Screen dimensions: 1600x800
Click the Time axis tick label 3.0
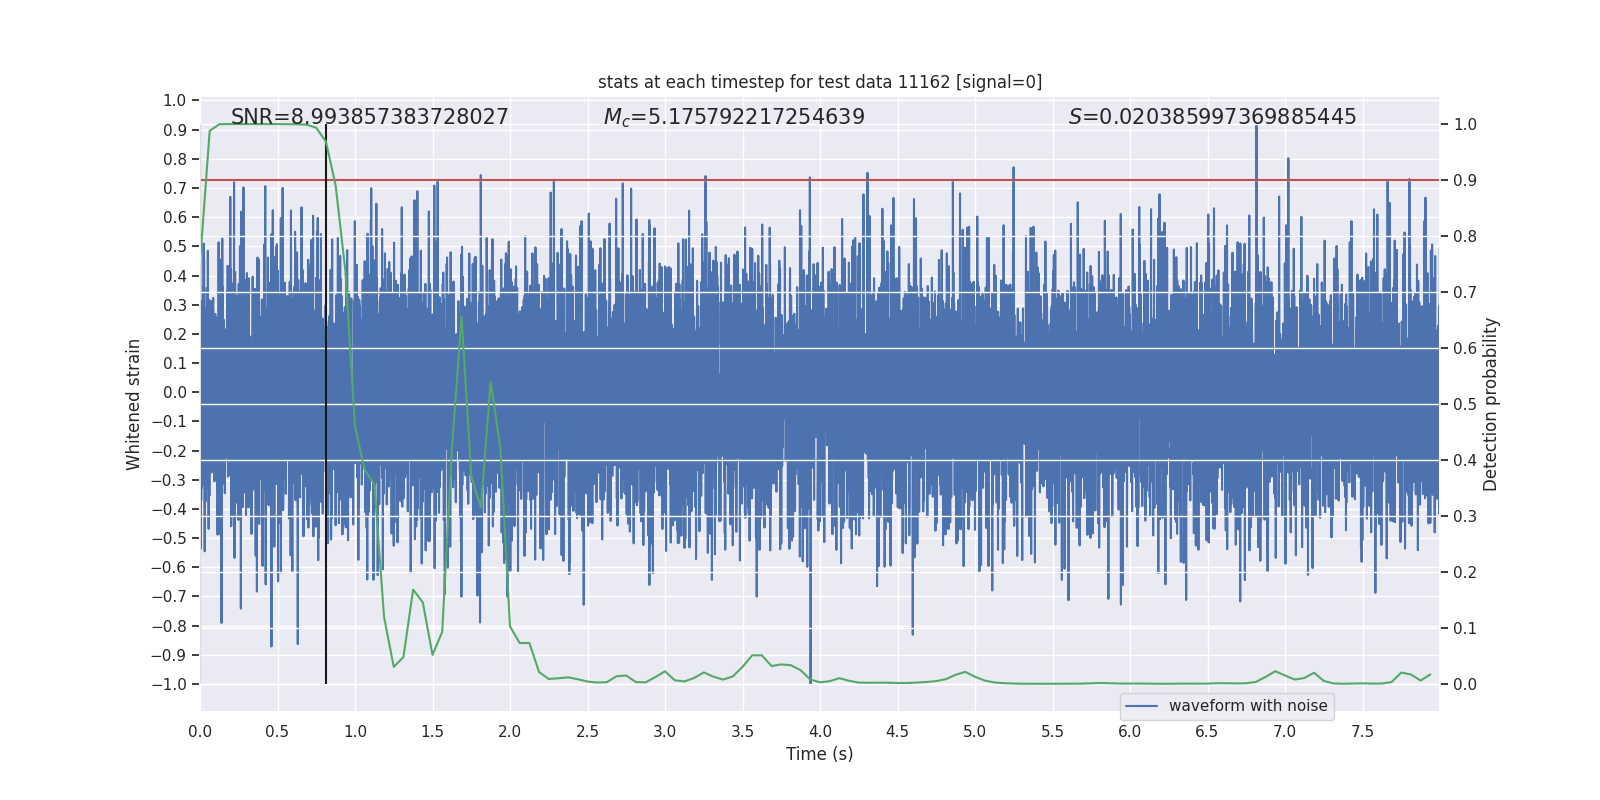665,732
